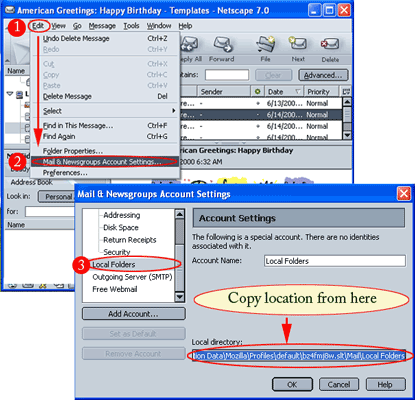Select the message dated 6/13/200
Image resolution: width=415 pixels, height=400 pixels.
pyautogui.click(x=261, y=103)
